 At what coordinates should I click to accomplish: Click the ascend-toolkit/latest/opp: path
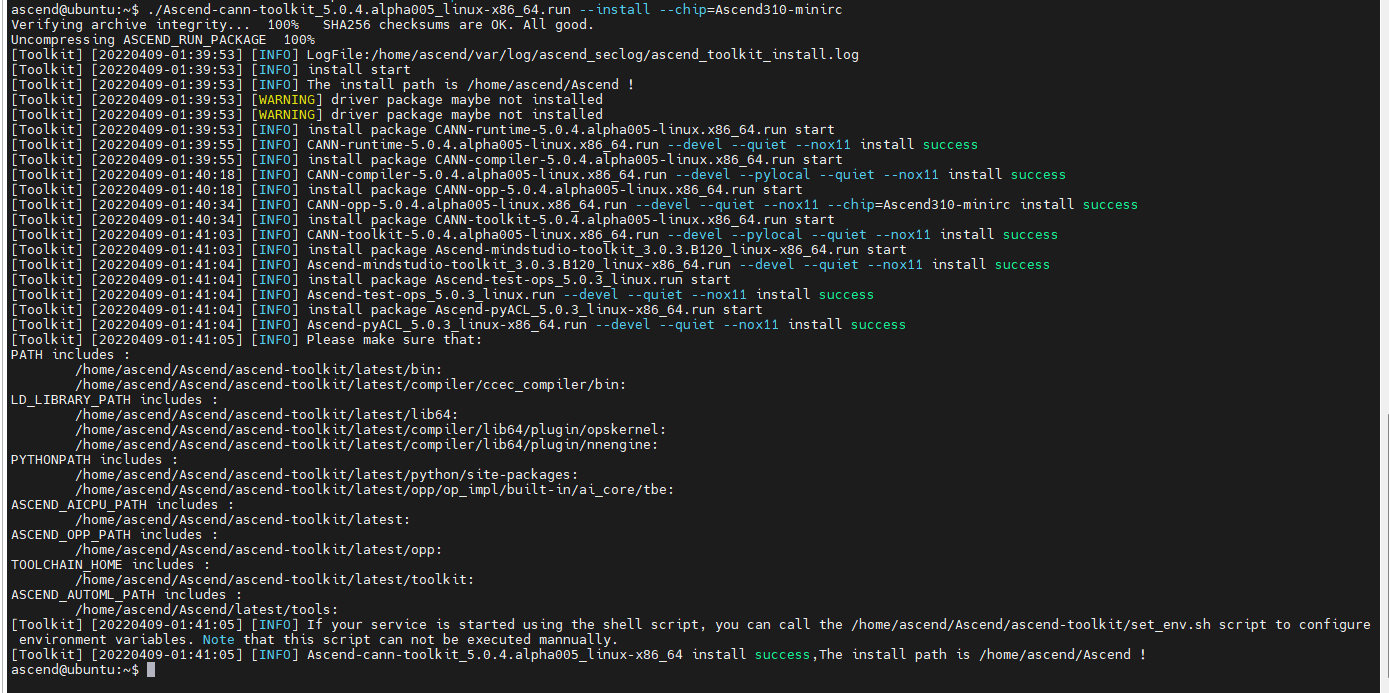pos(259,549)
